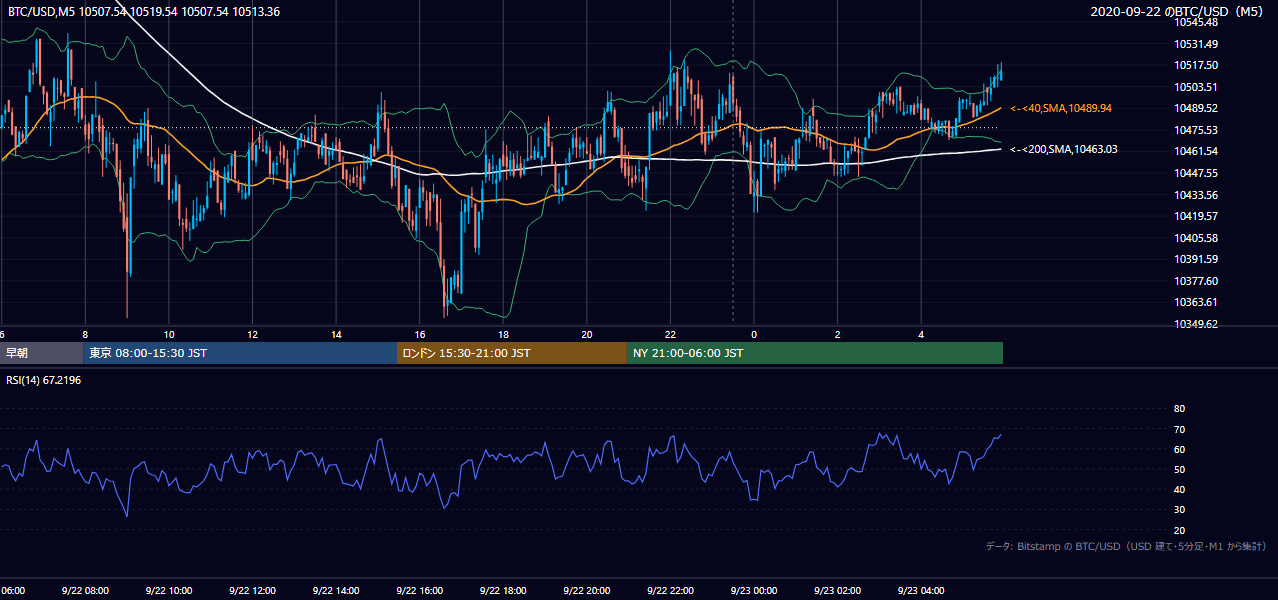Click price axis label 10517.50
The image size is (1278, 600).
coord(1196,65)
